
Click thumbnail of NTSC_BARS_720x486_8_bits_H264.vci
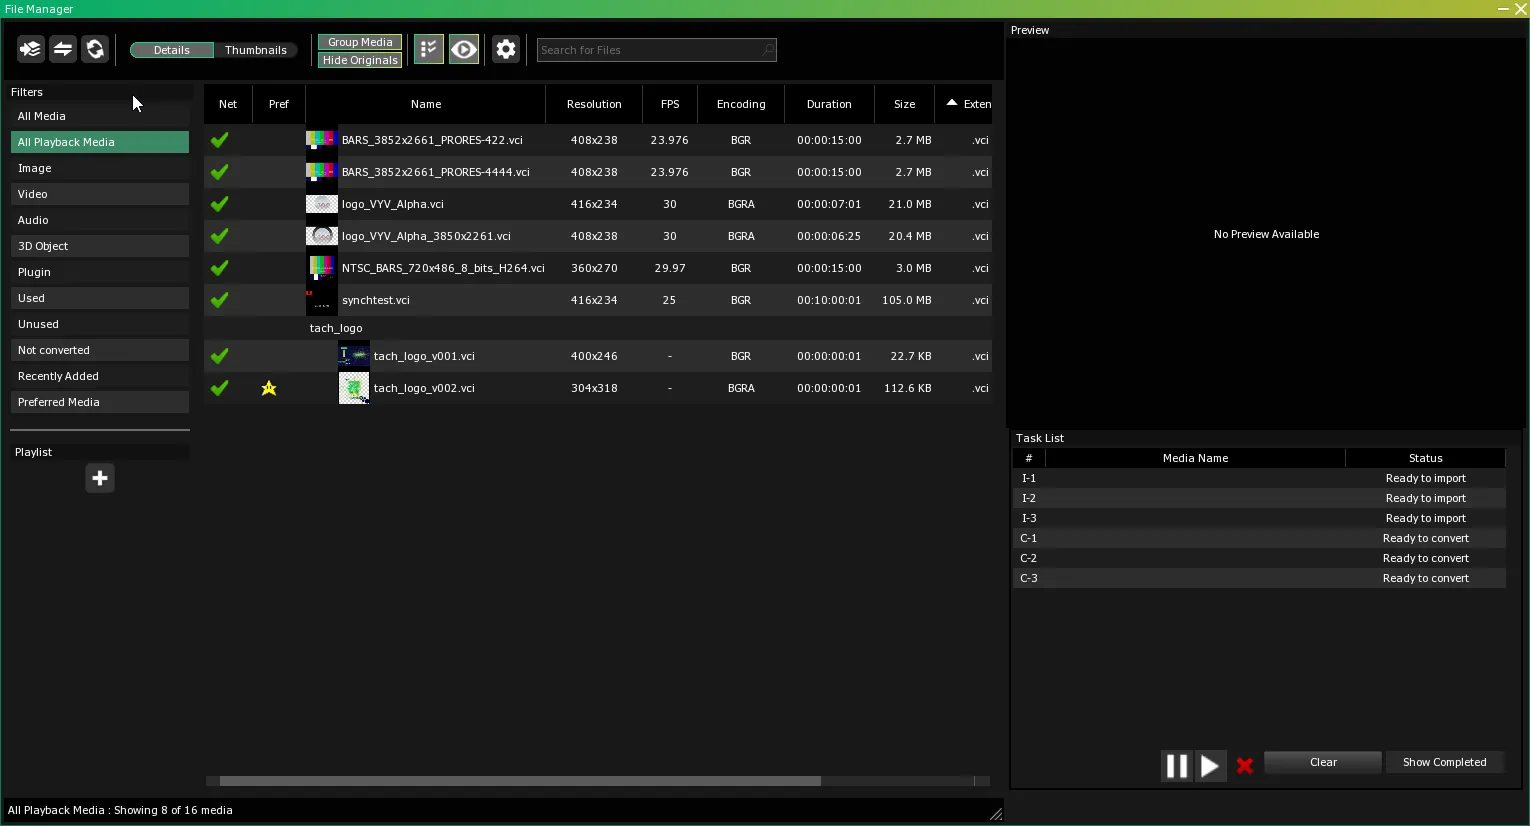point(322,268)
